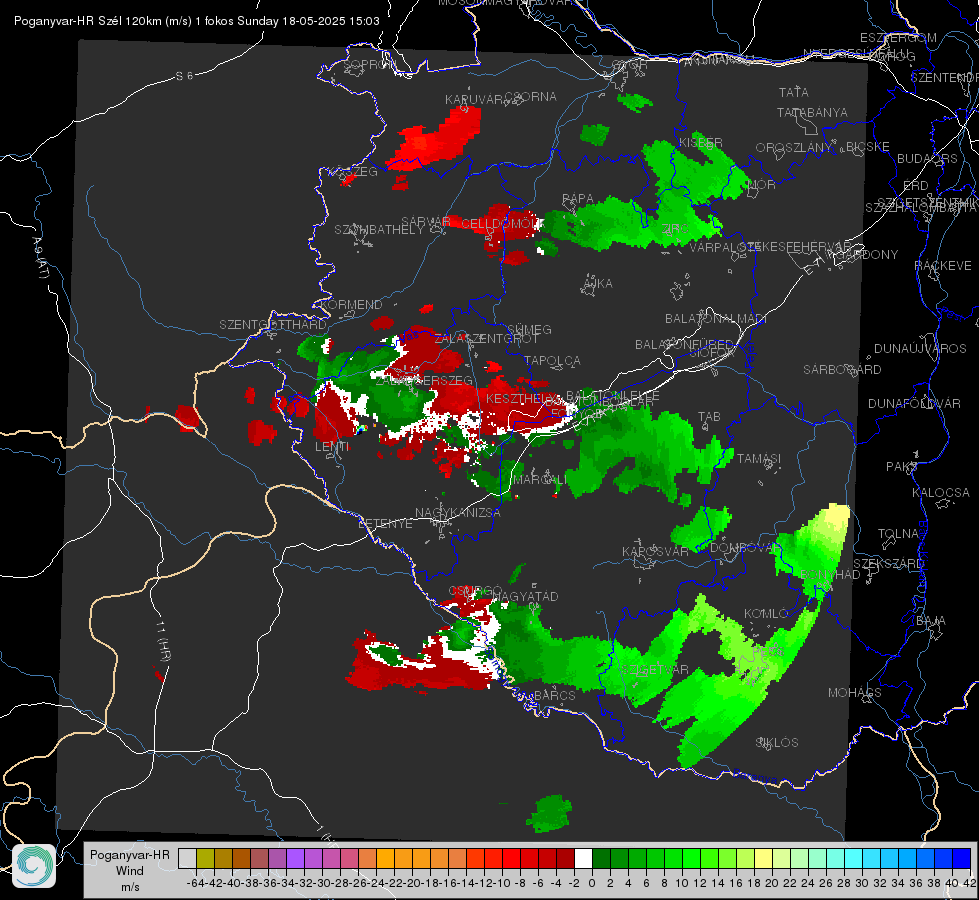Click the TATABANYA city label
The height and width of the screenshot is (900, 979).
(812, 112)
